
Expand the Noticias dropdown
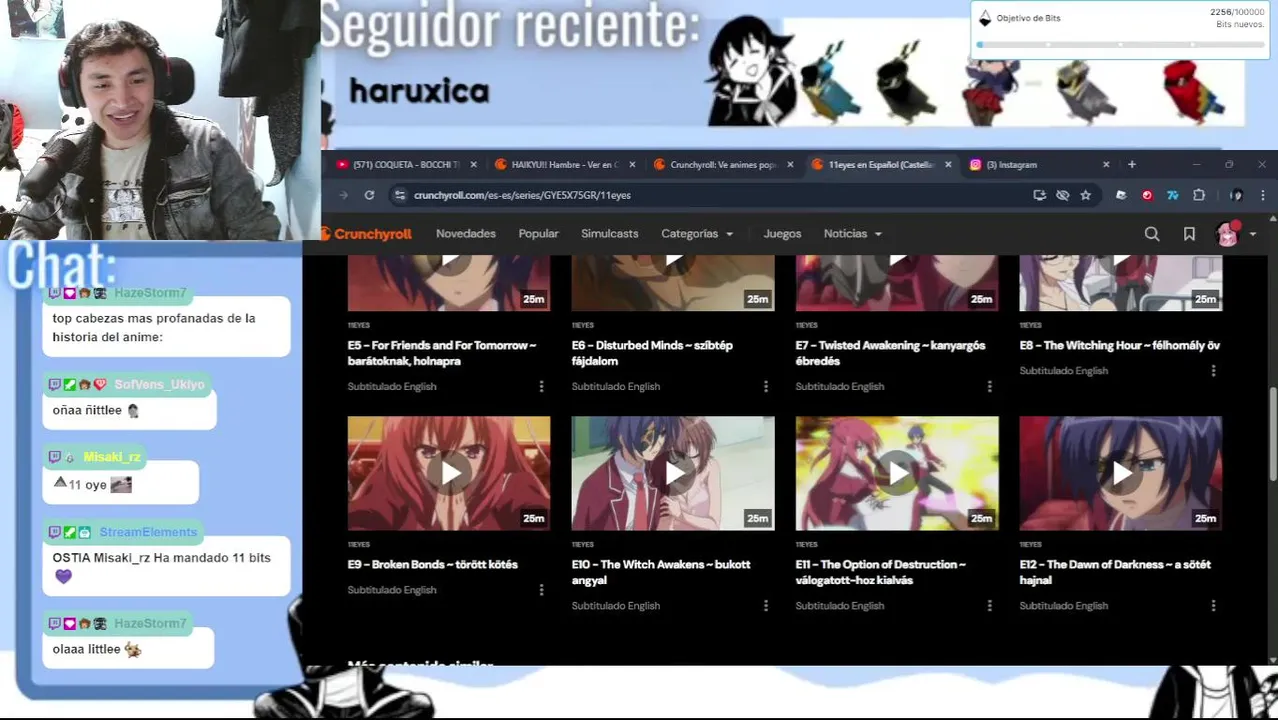click(853, 234)
